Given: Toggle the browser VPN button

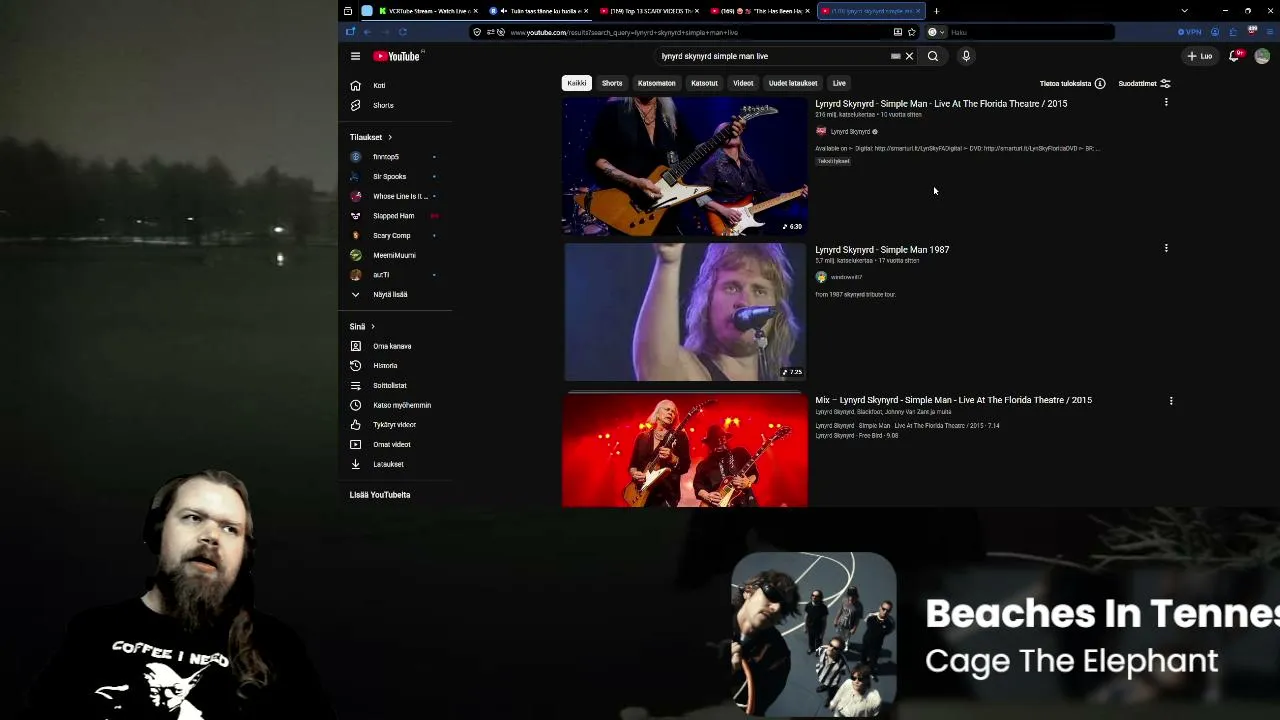Looking at the screenshot, I should click(x=1189, y=32).
